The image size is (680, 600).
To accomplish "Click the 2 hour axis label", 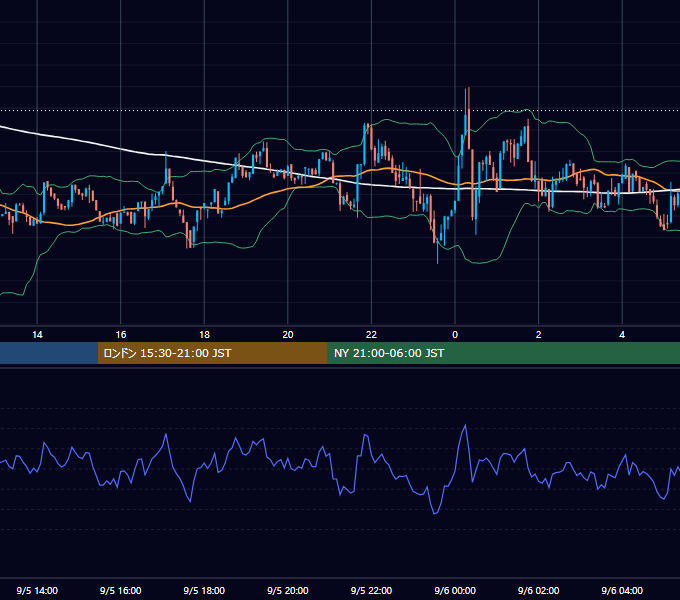I will point(538,335).
